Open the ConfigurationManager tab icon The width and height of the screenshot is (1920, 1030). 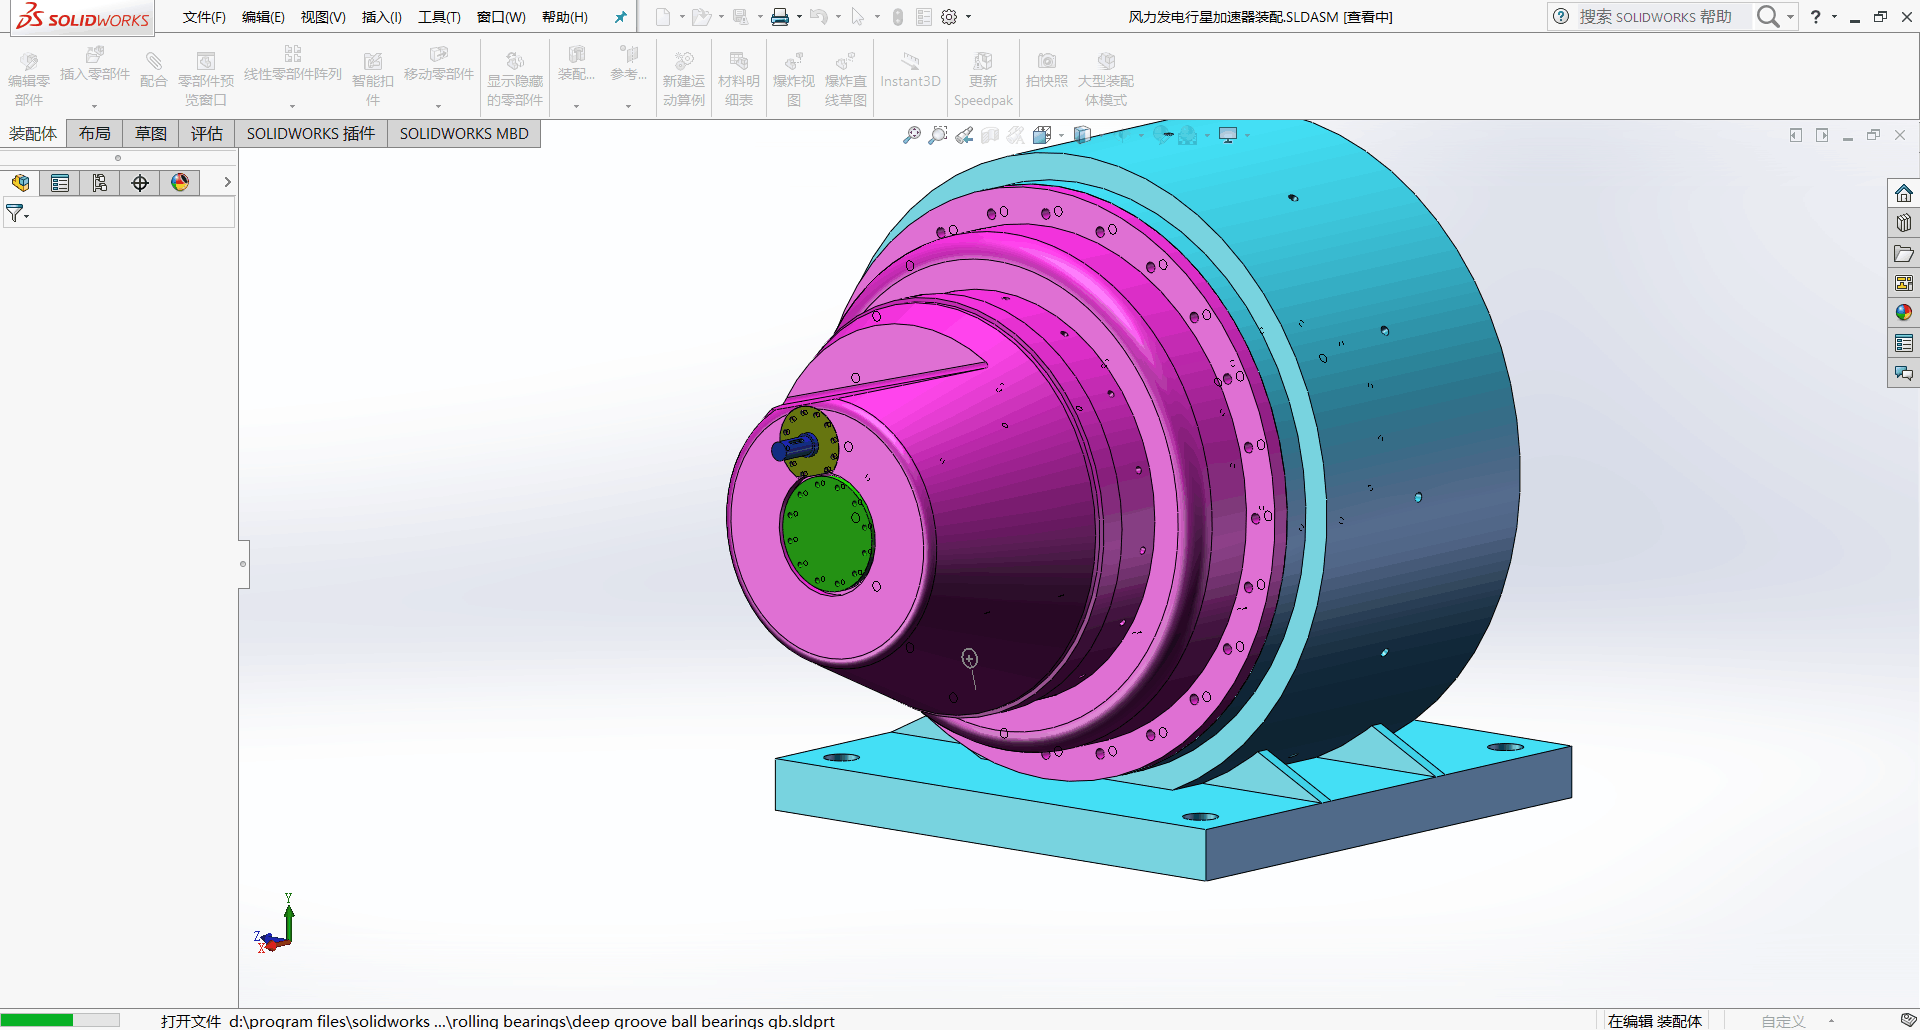coord(100,183)
